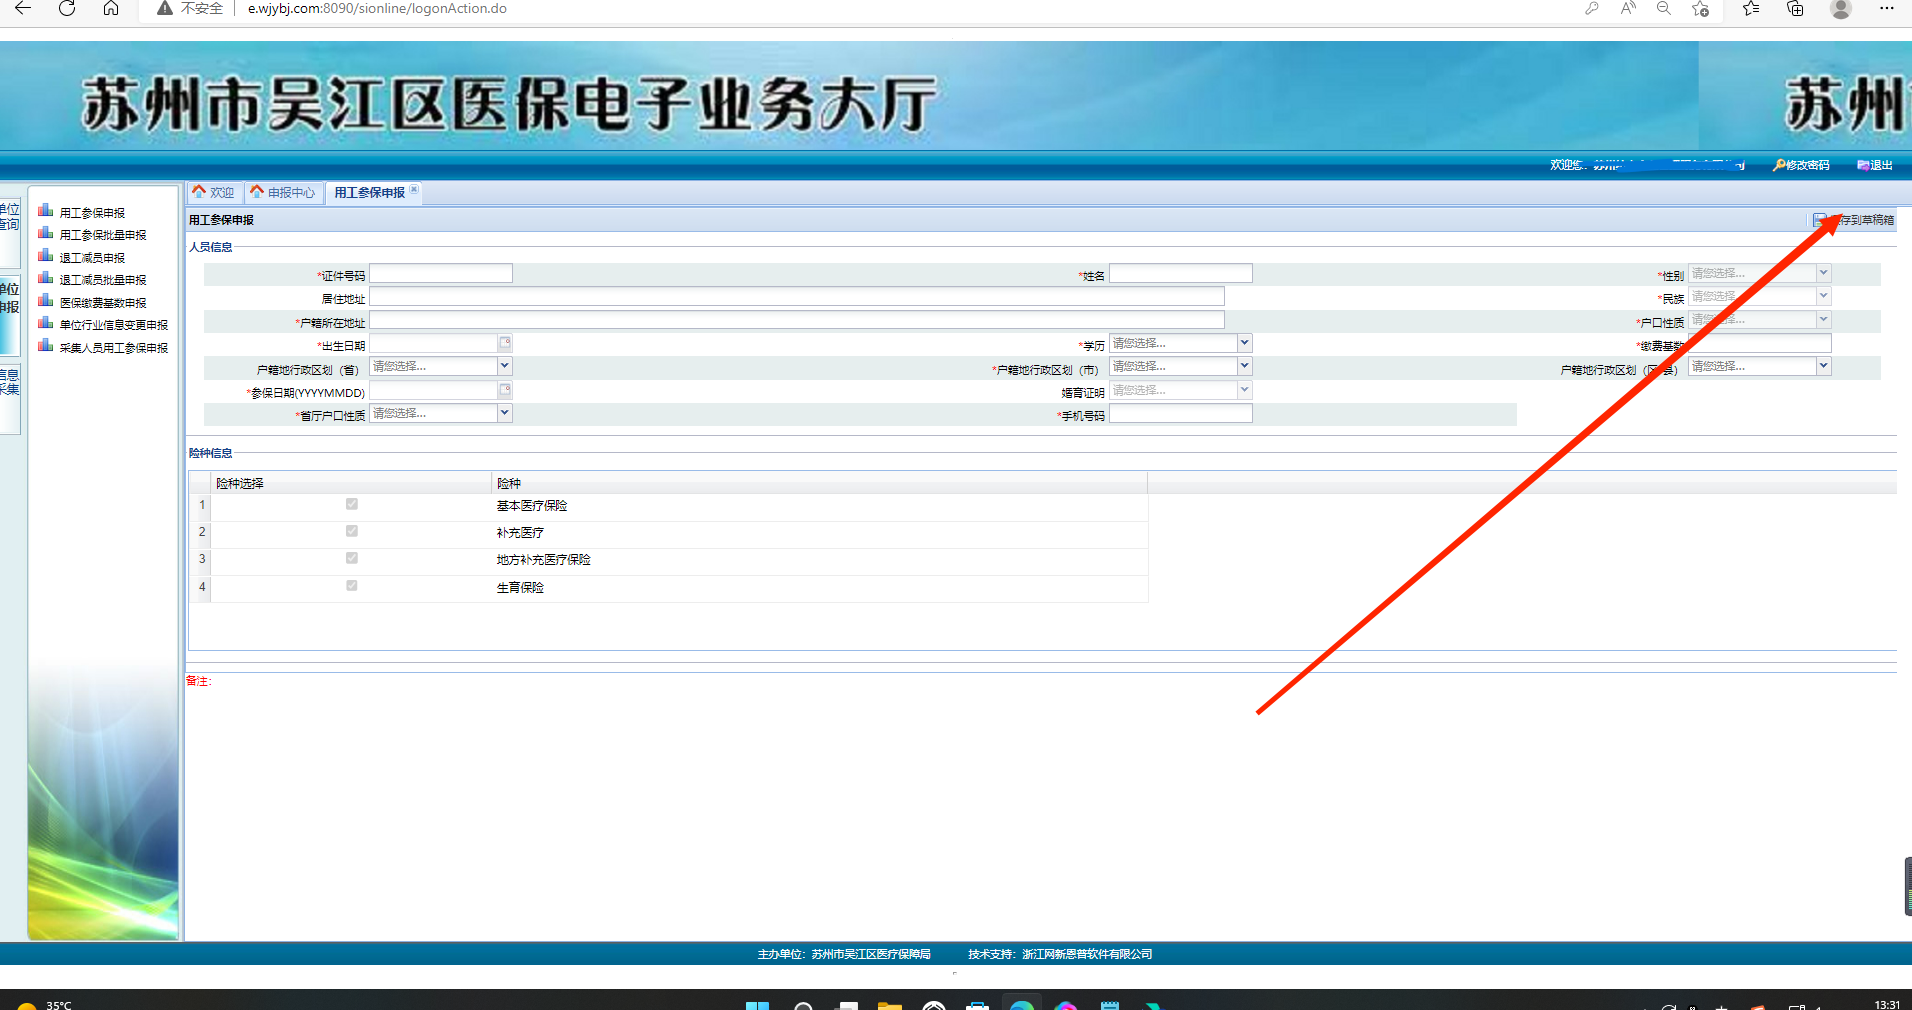
Task: Click the 缴费基数 input field
Action: pyautogui.click(x=1760, y=343)
